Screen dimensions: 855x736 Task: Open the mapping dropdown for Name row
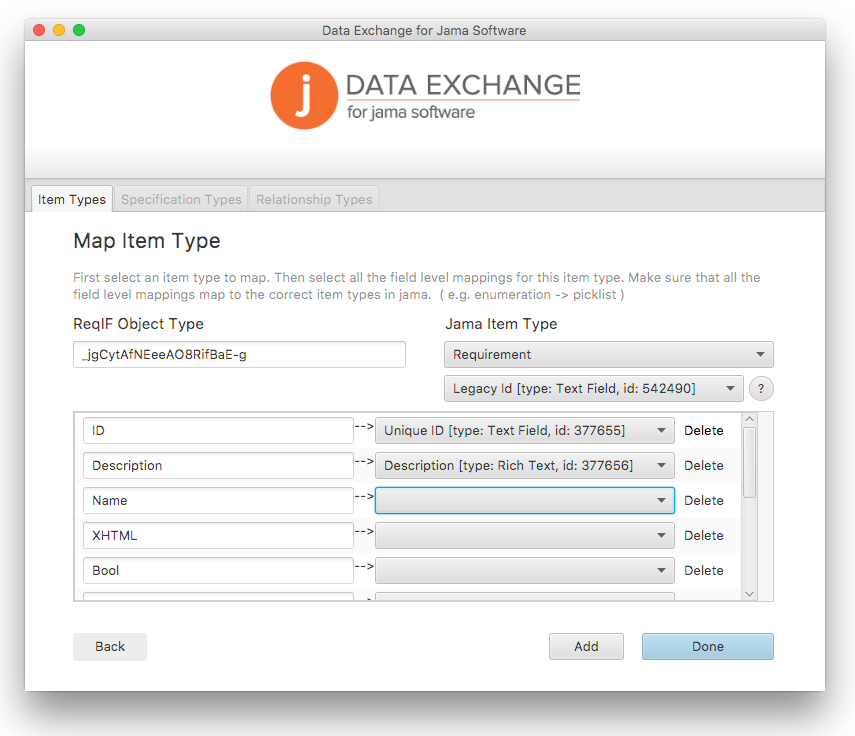(x=525, y=500)
